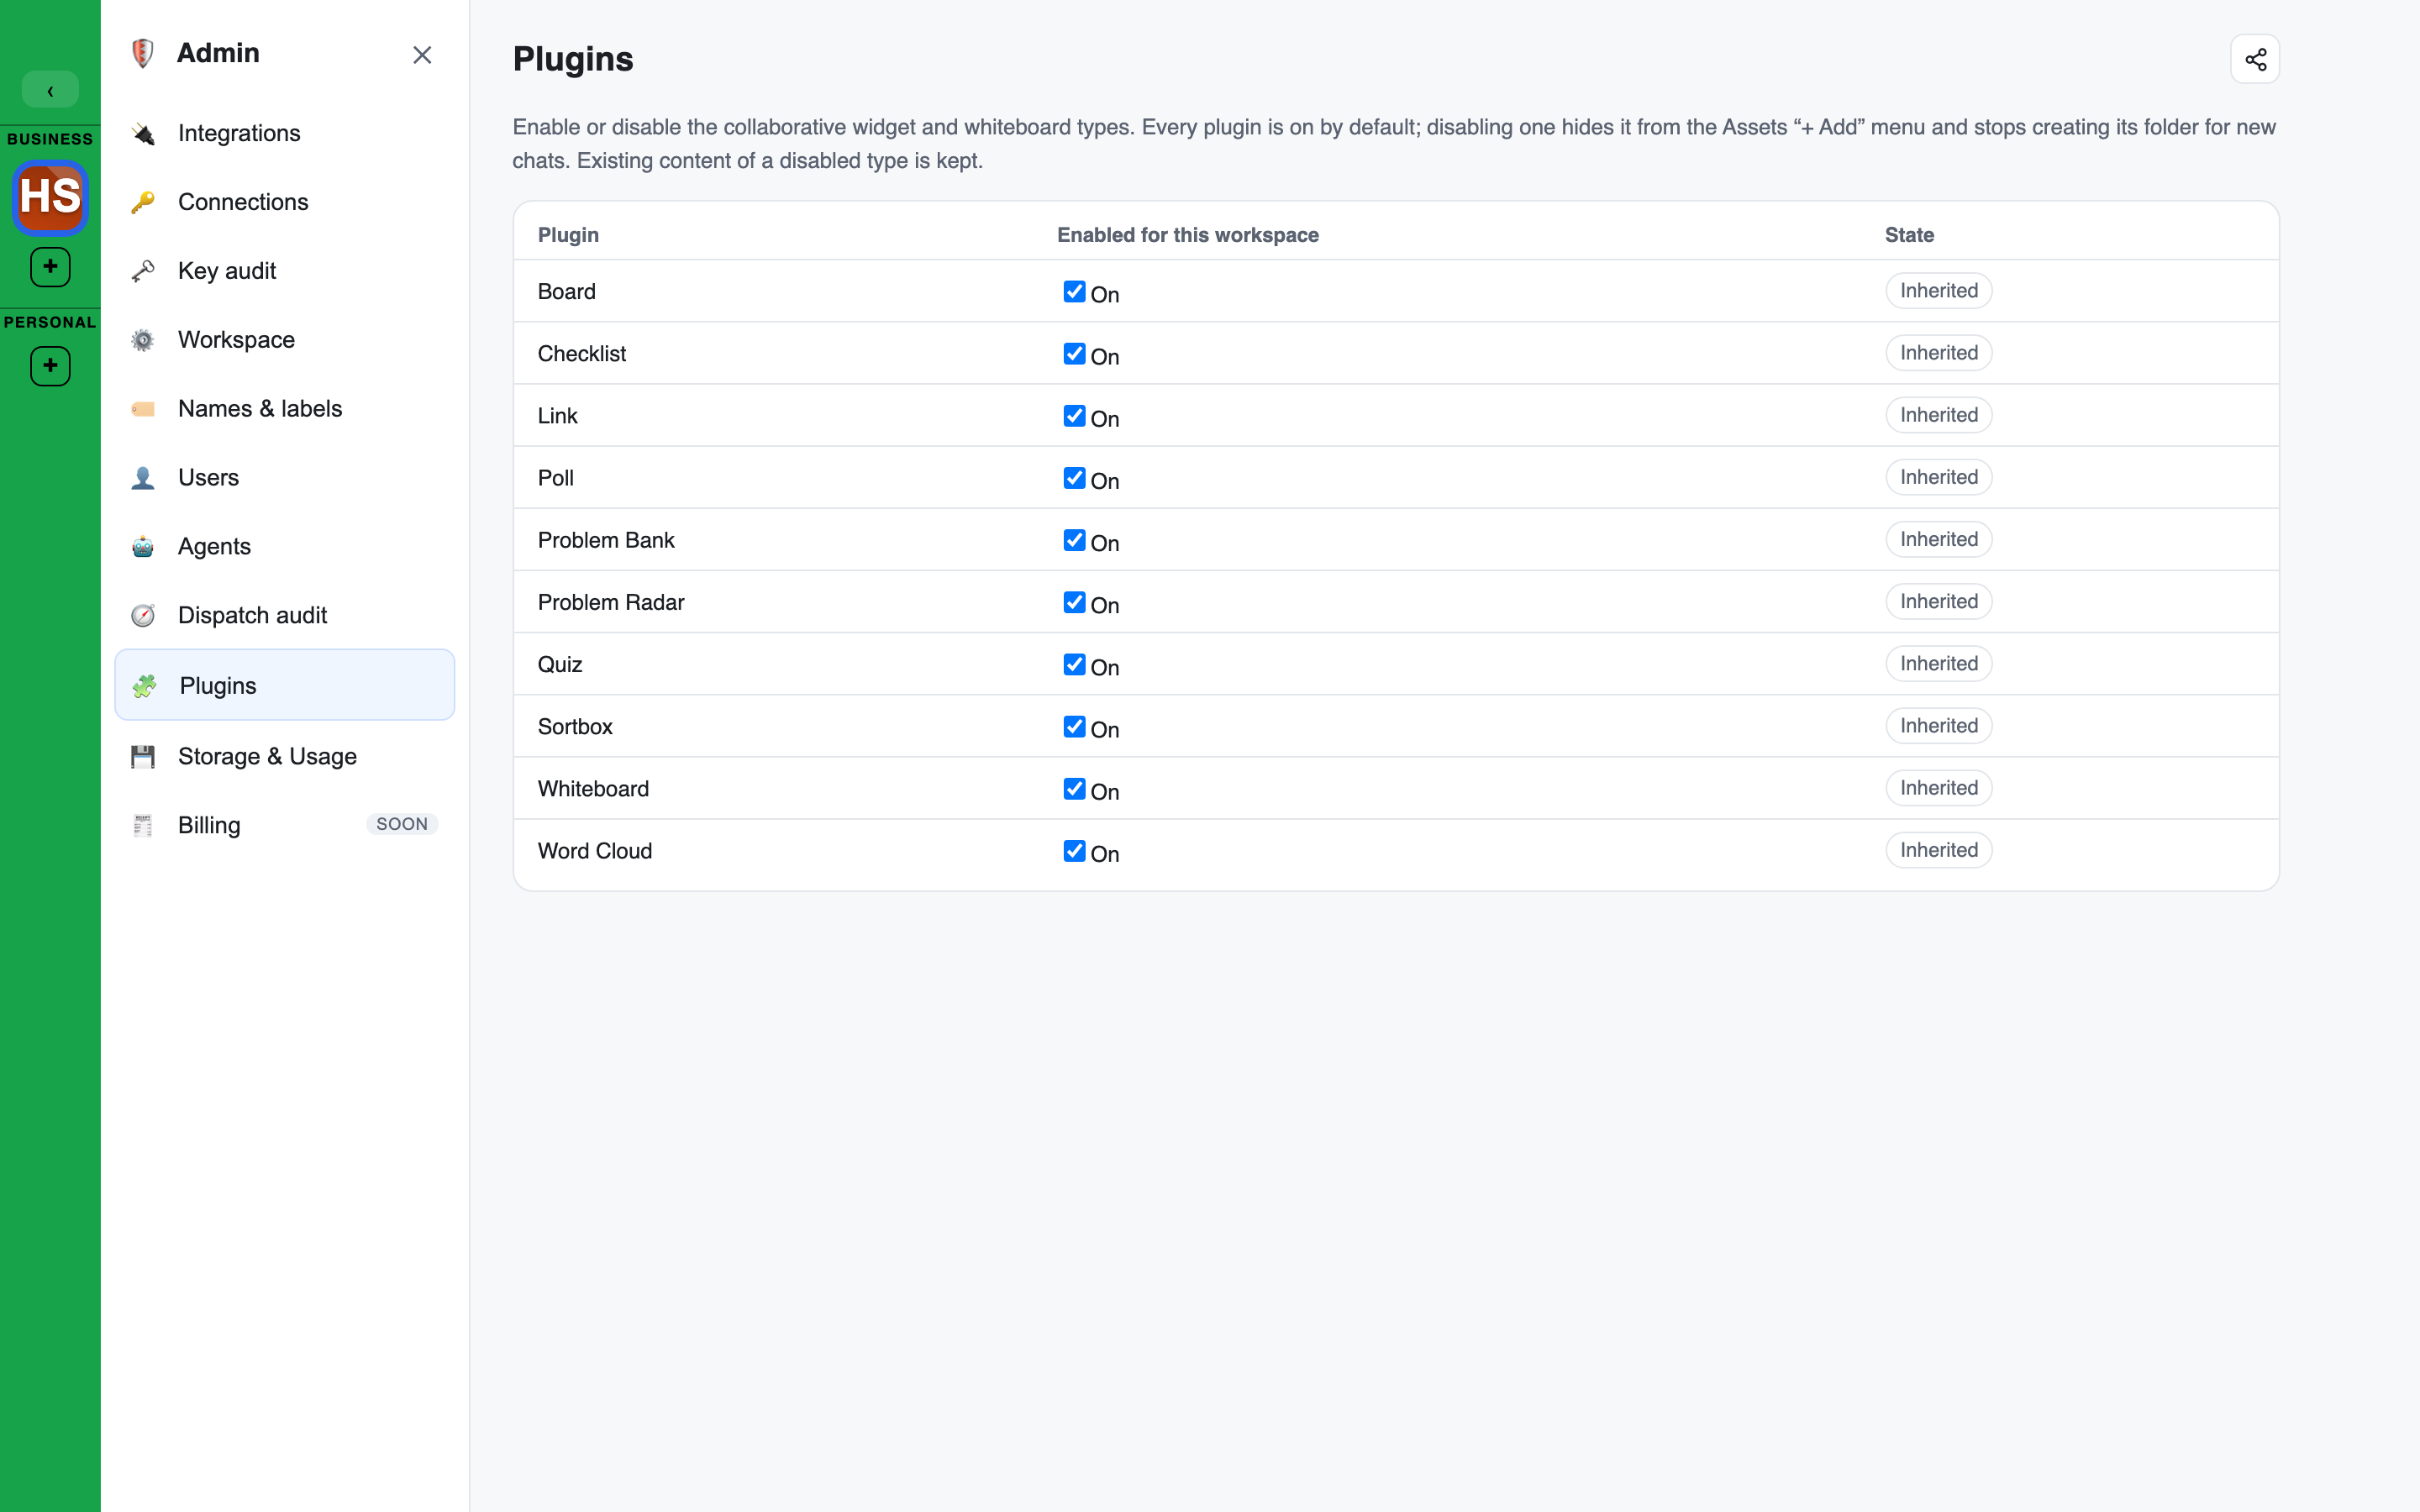Image resolution: width=2420 pixels, height=1512 pixels.
Task: Toggle the Word Cloud plugin checkbox
Action: [1074, 850]
